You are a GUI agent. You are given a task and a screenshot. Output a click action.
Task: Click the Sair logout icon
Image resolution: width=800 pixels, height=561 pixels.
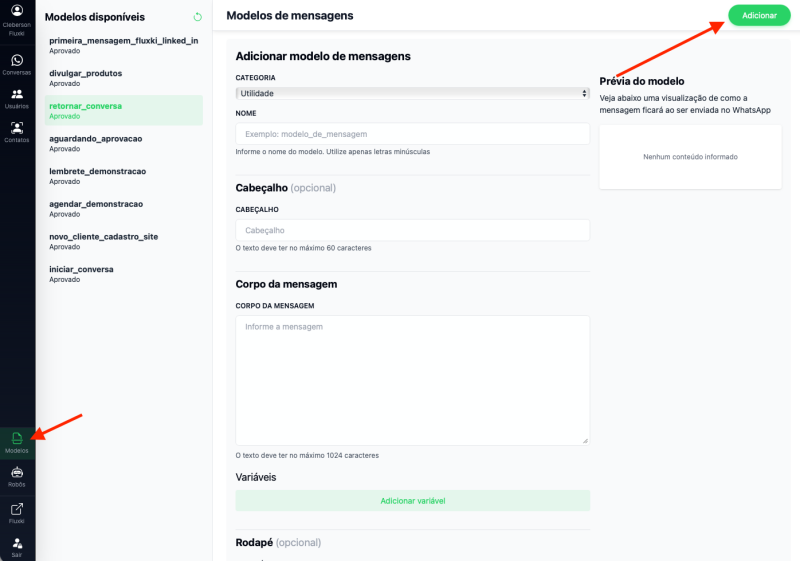(x=17, y=543)
